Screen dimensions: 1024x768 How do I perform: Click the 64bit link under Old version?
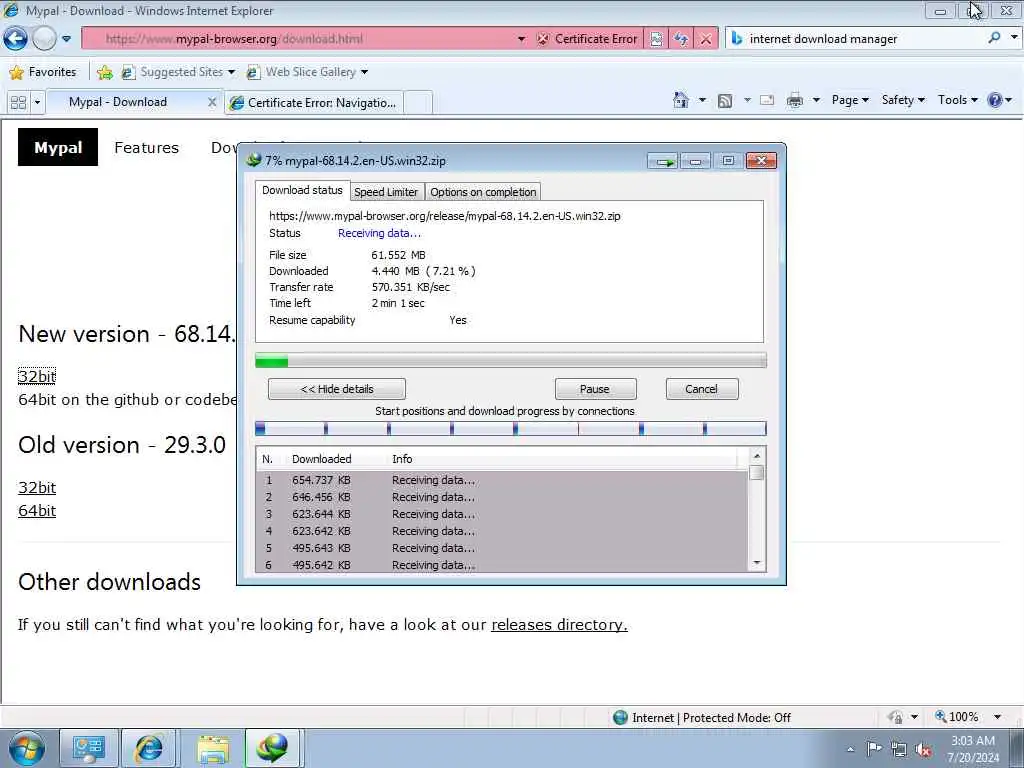click(37, 511)
